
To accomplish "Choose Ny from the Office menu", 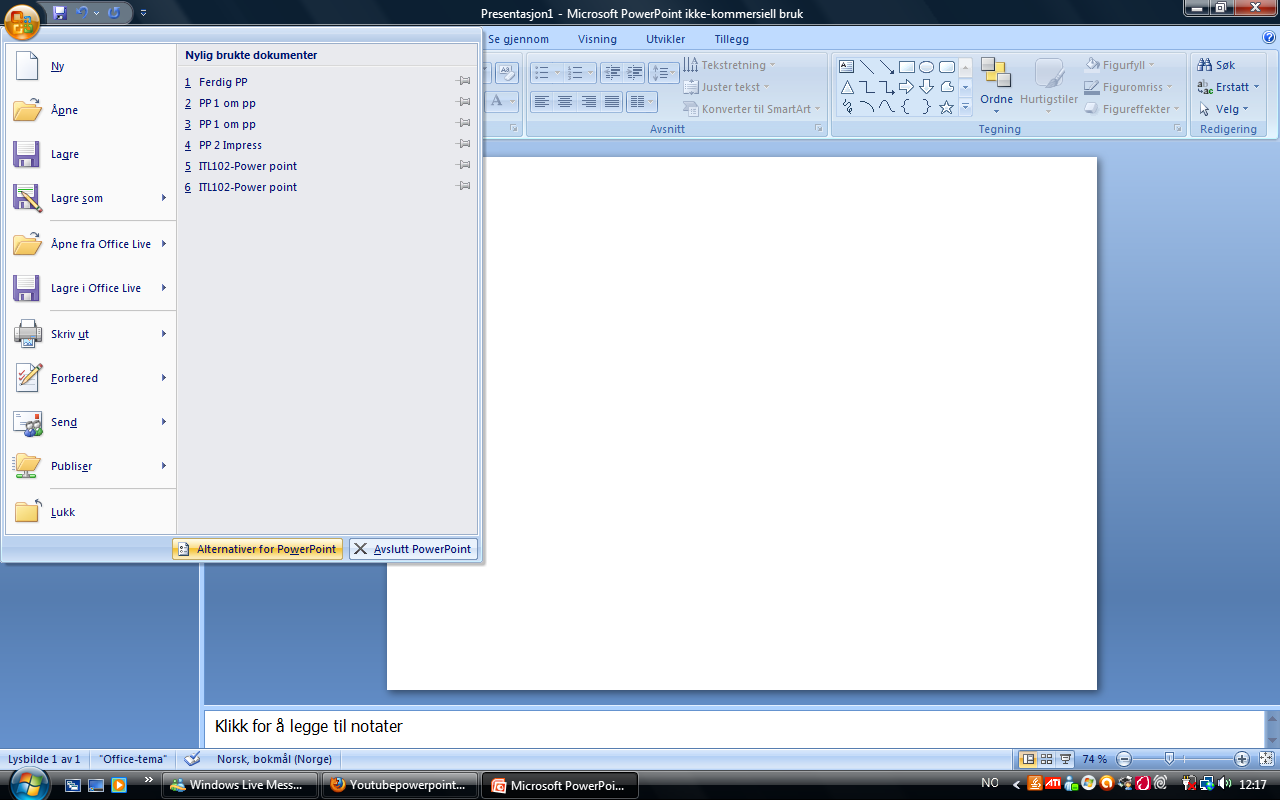I will pos(90,66).
